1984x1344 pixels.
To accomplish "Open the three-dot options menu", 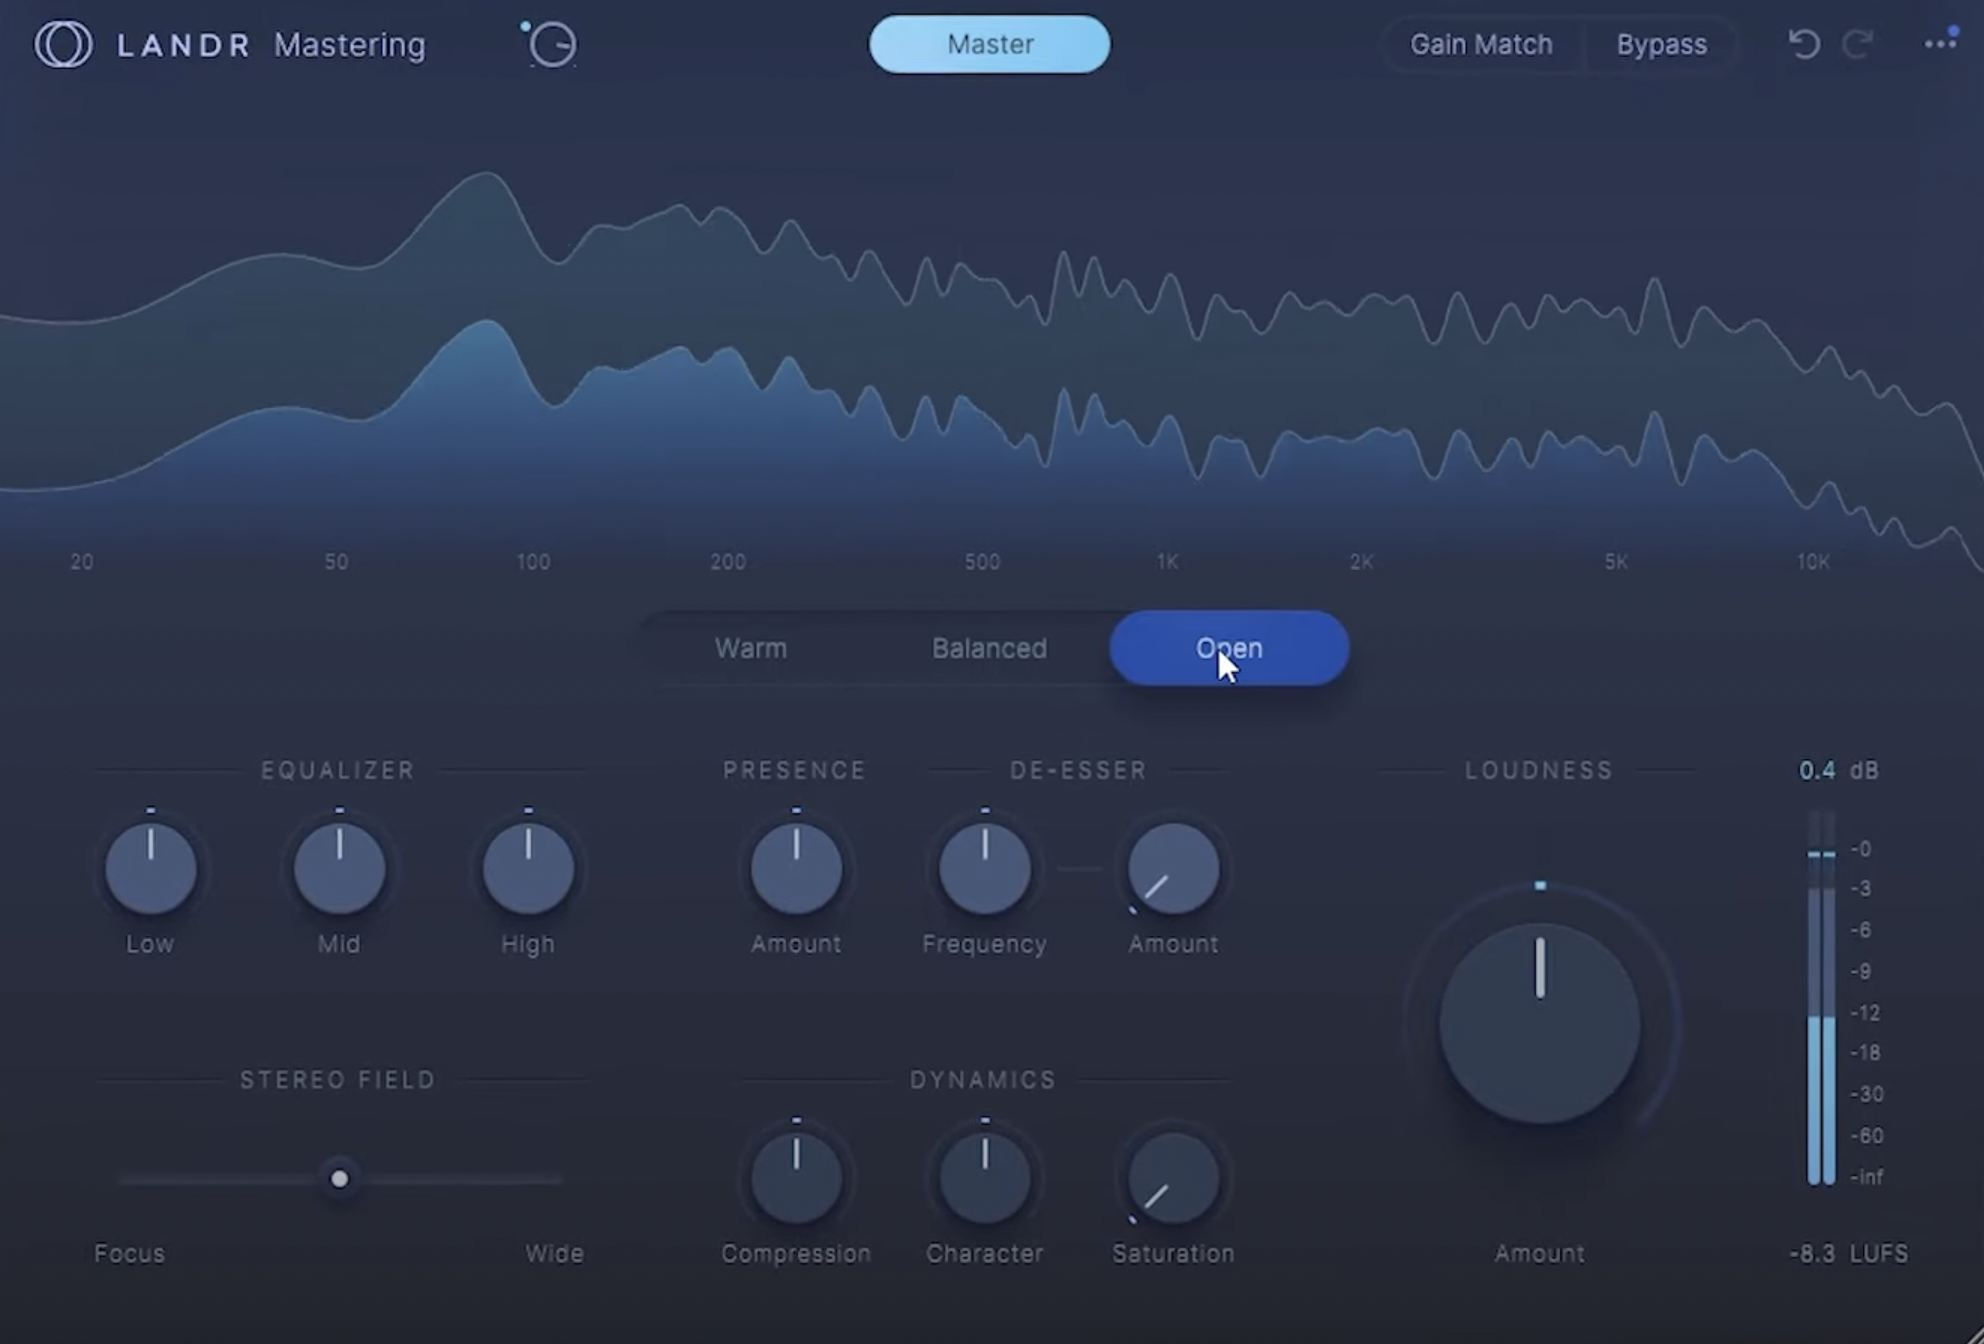I will coord(1941,44).
